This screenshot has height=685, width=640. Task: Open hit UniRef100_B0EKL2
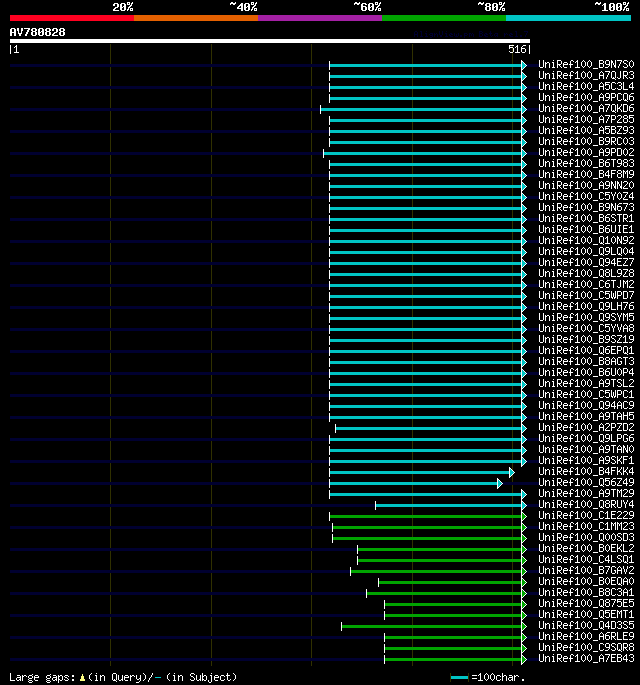pyautogui.click(x=586, y=549)
